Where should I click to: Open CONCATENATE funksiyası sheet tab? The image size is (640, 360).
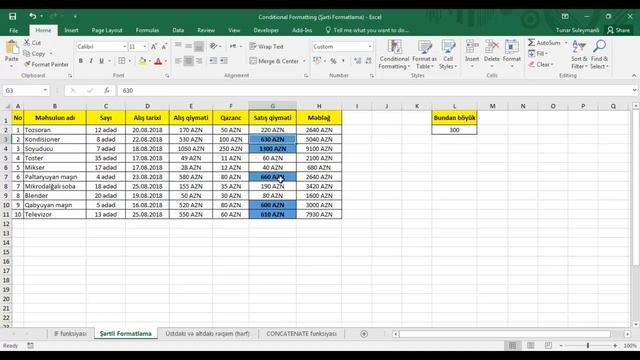302,333
